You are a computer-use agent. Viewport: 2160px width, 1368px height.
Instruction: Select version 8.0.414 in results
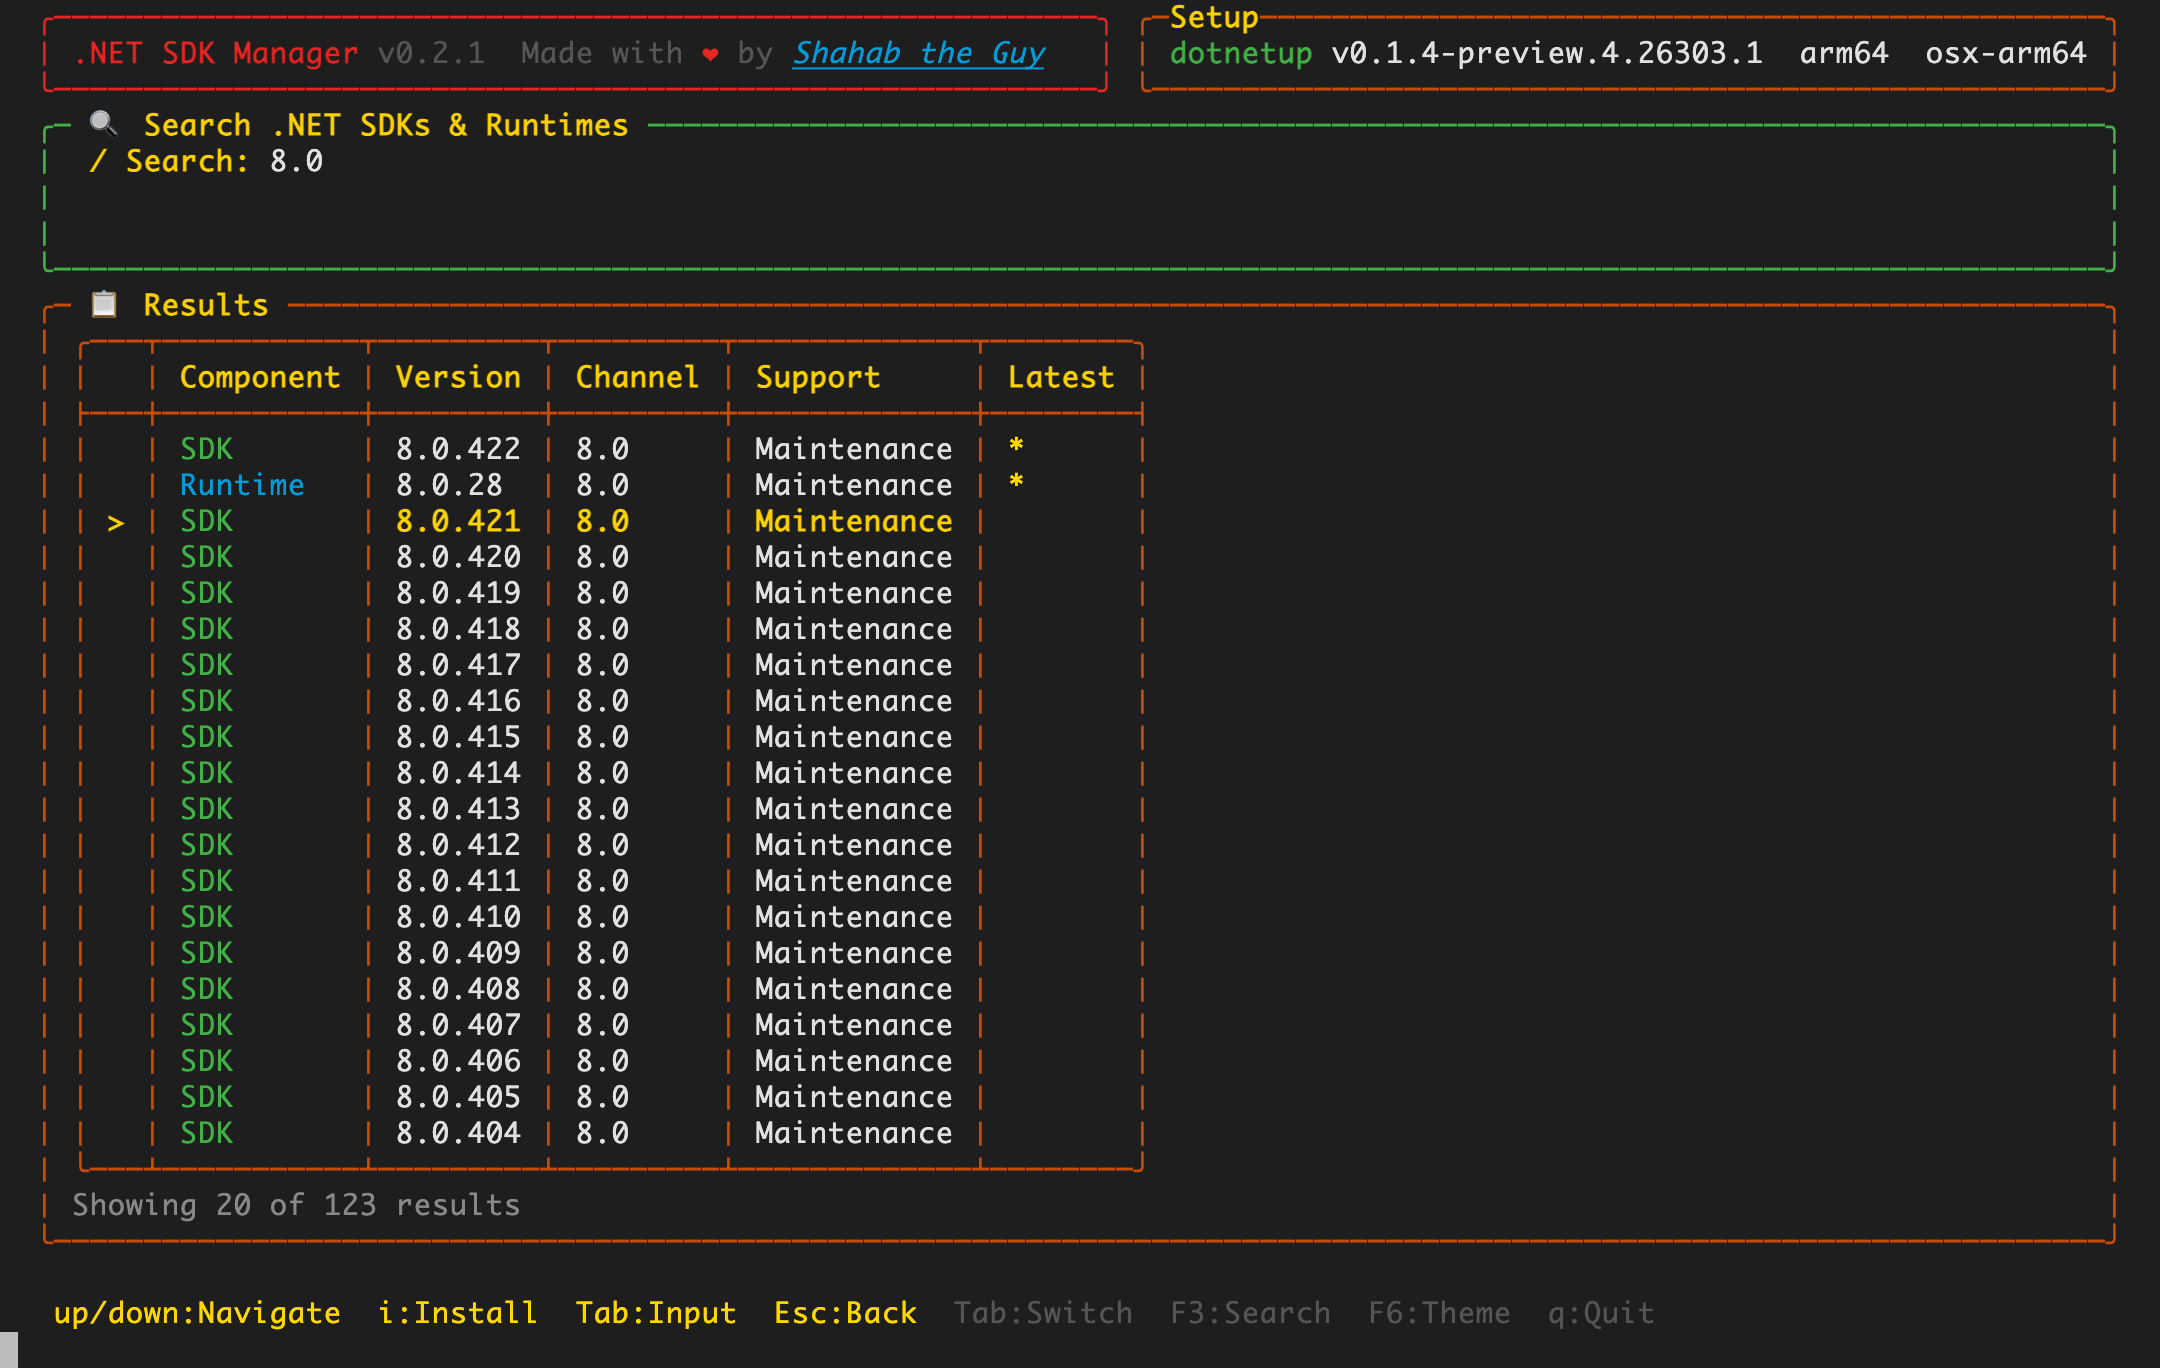coord(458,773)
